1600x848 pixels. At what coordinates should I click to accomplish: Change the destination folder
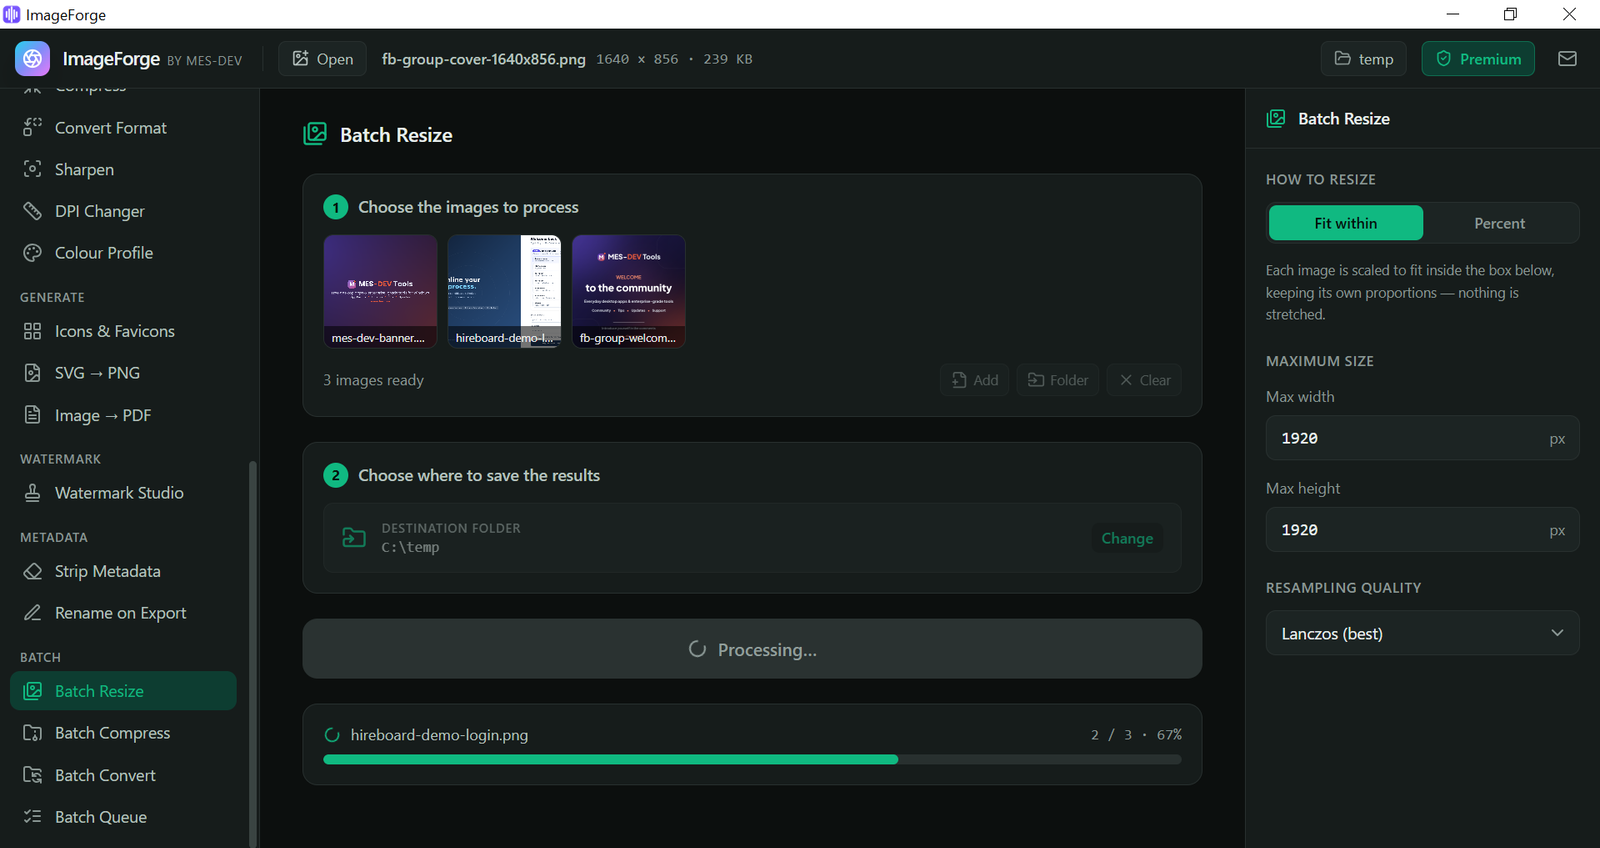pyautogui.click(x=1127, y=538)
